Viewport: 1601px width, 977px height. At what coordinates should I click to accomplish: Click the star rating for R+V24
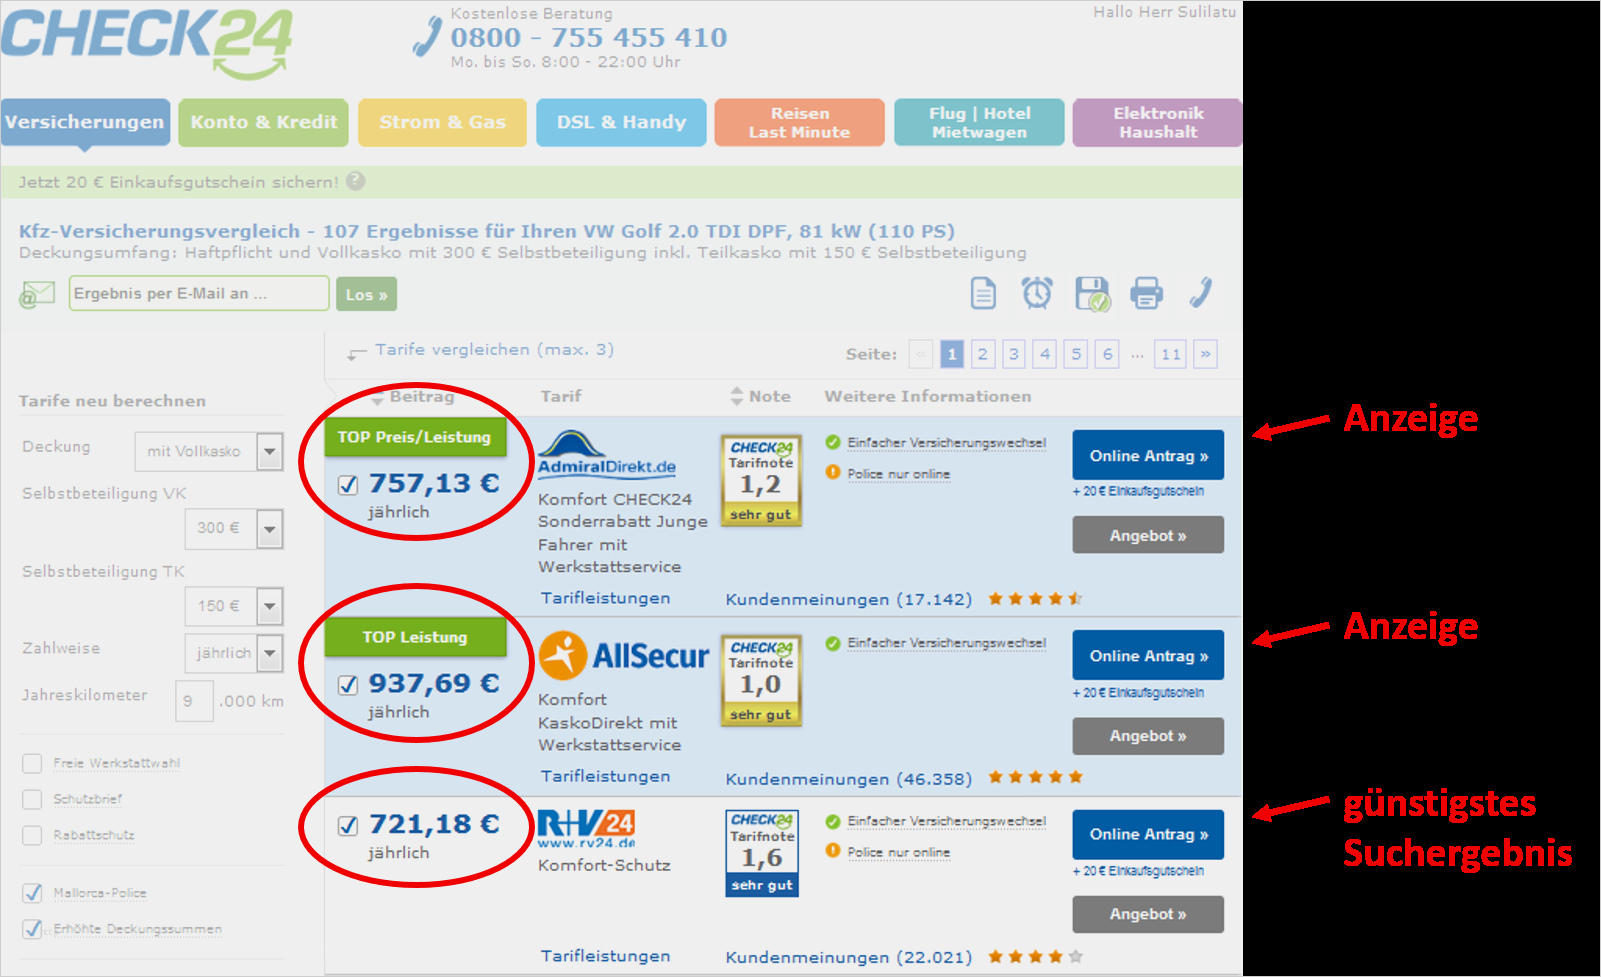[1035, 957]
